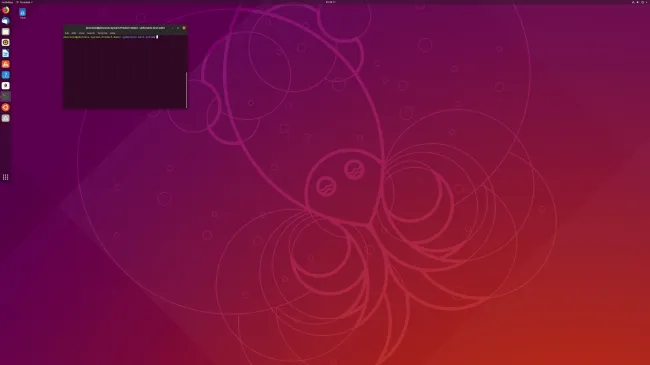Open Ubuntu Software from the dock
The image size is (650, 365).
coord(5,64)
